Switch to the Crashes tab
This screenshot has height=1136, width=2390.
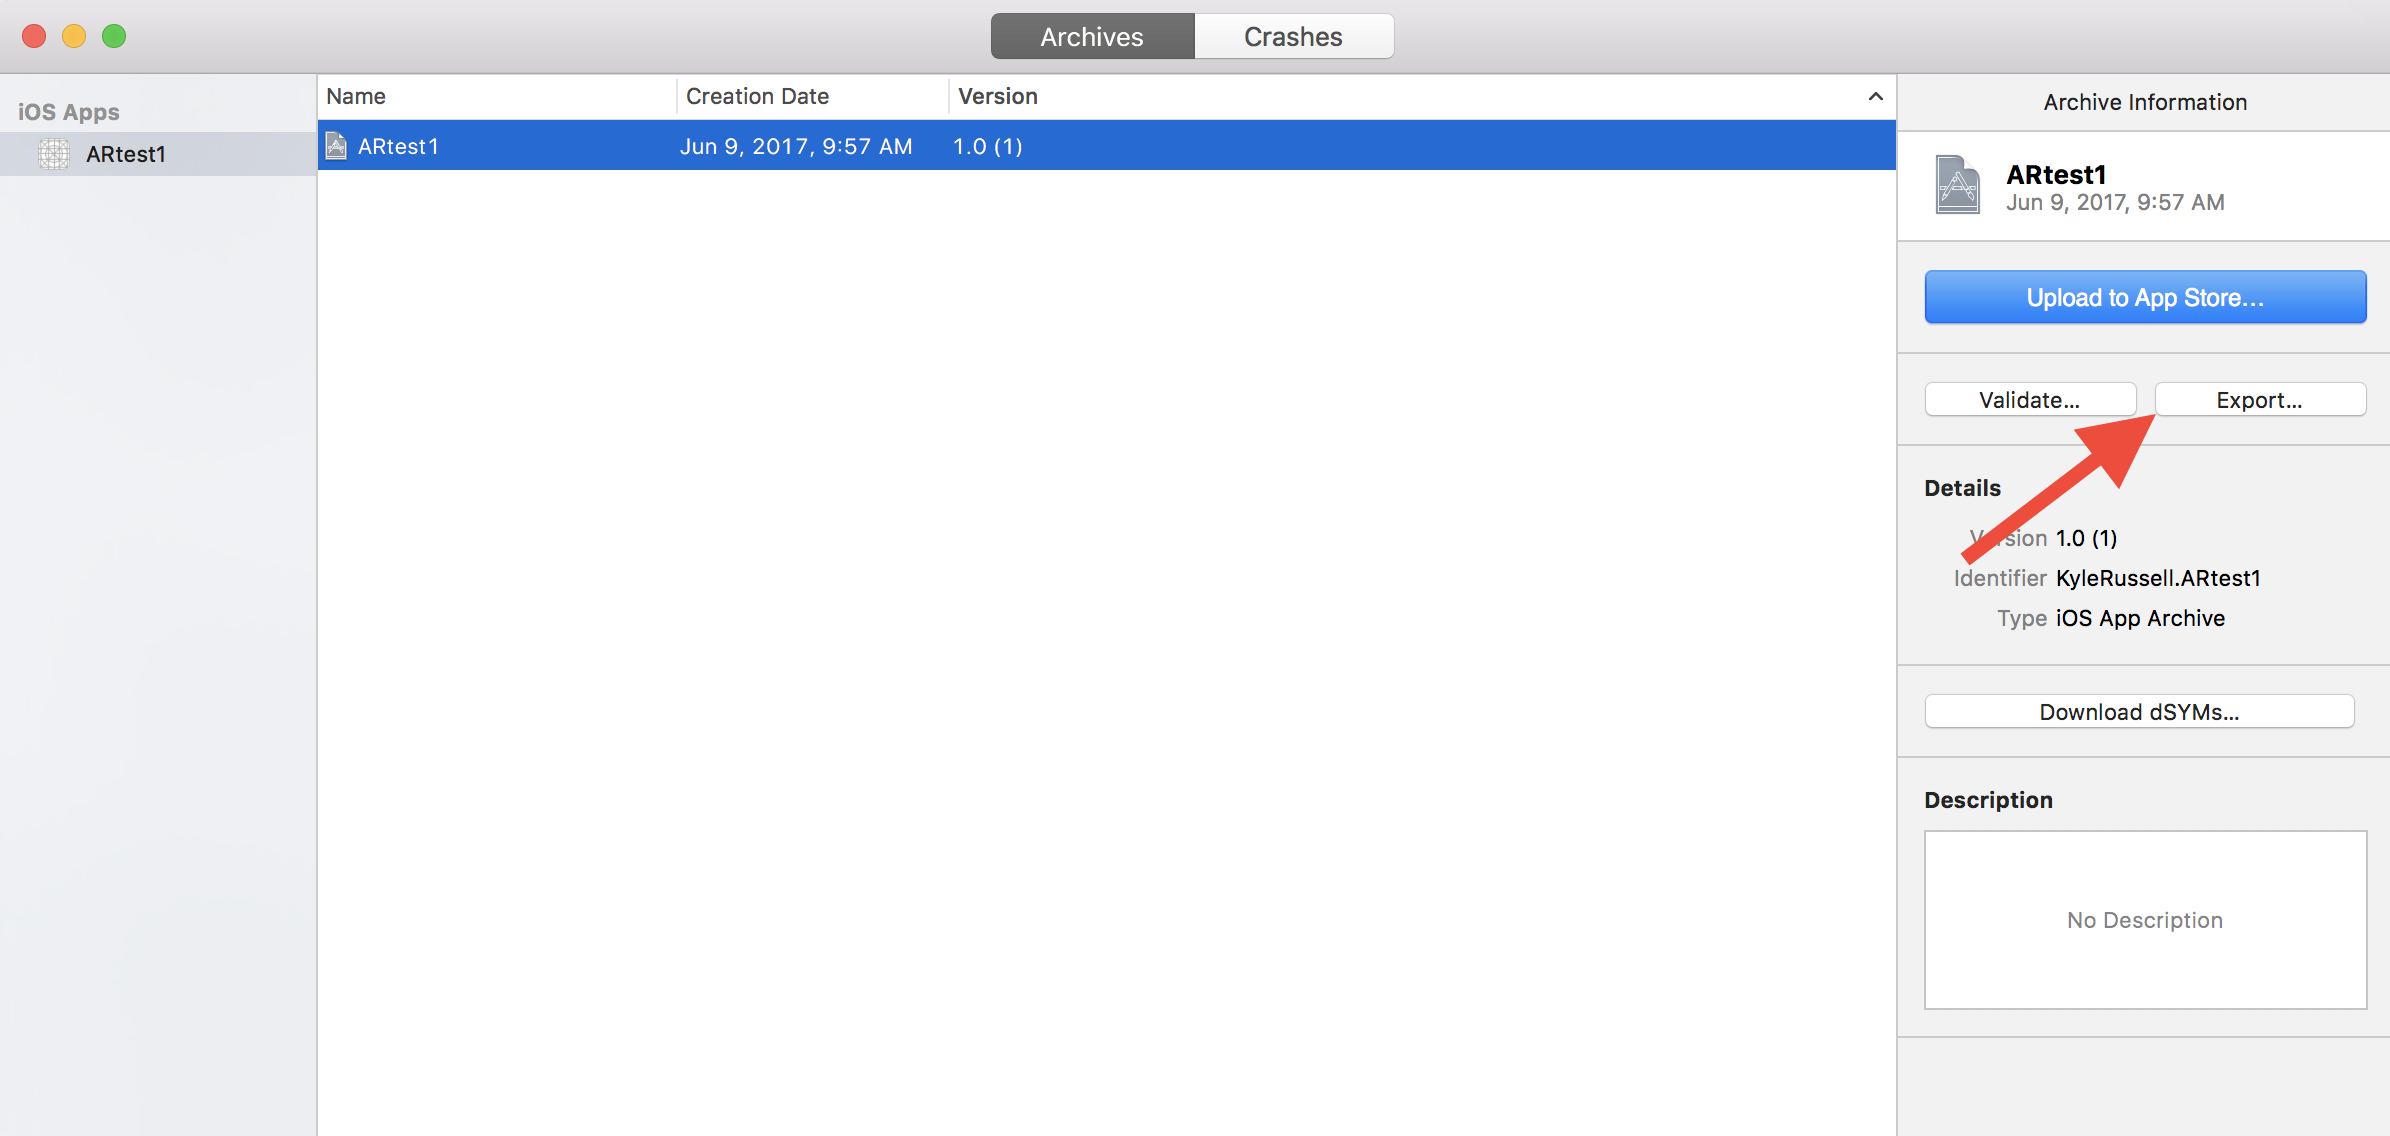pyautogui.click(x=1293, y=37)
